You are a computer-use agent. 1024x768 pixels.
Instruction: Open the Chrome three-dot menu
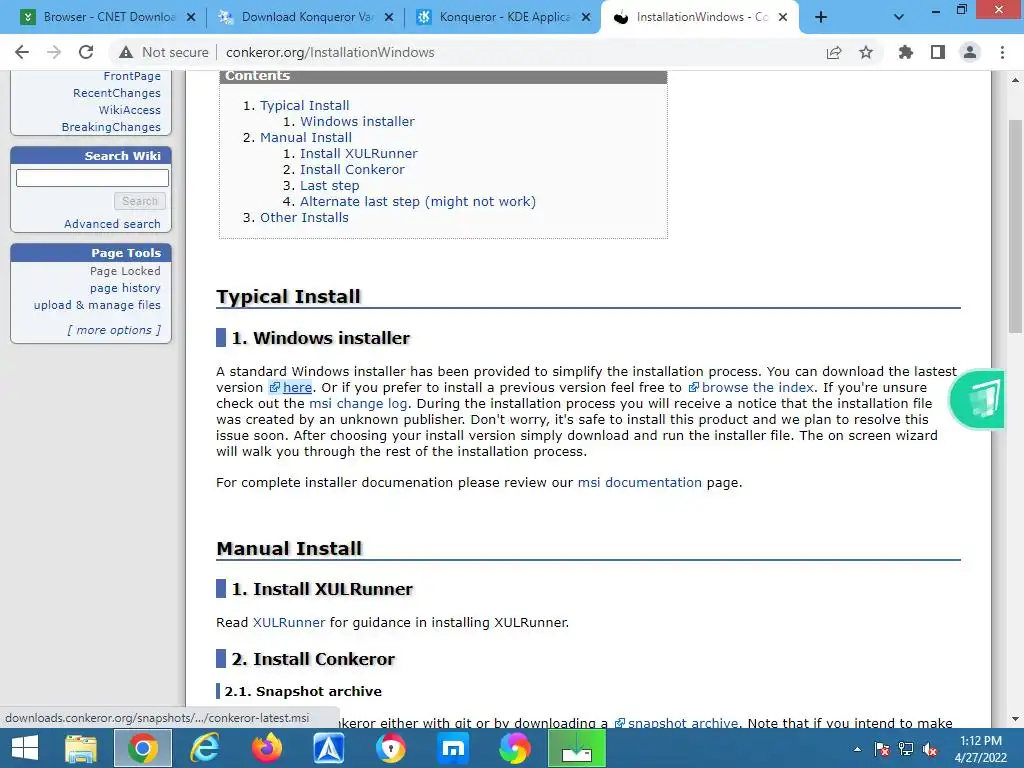click(1002, 52)
